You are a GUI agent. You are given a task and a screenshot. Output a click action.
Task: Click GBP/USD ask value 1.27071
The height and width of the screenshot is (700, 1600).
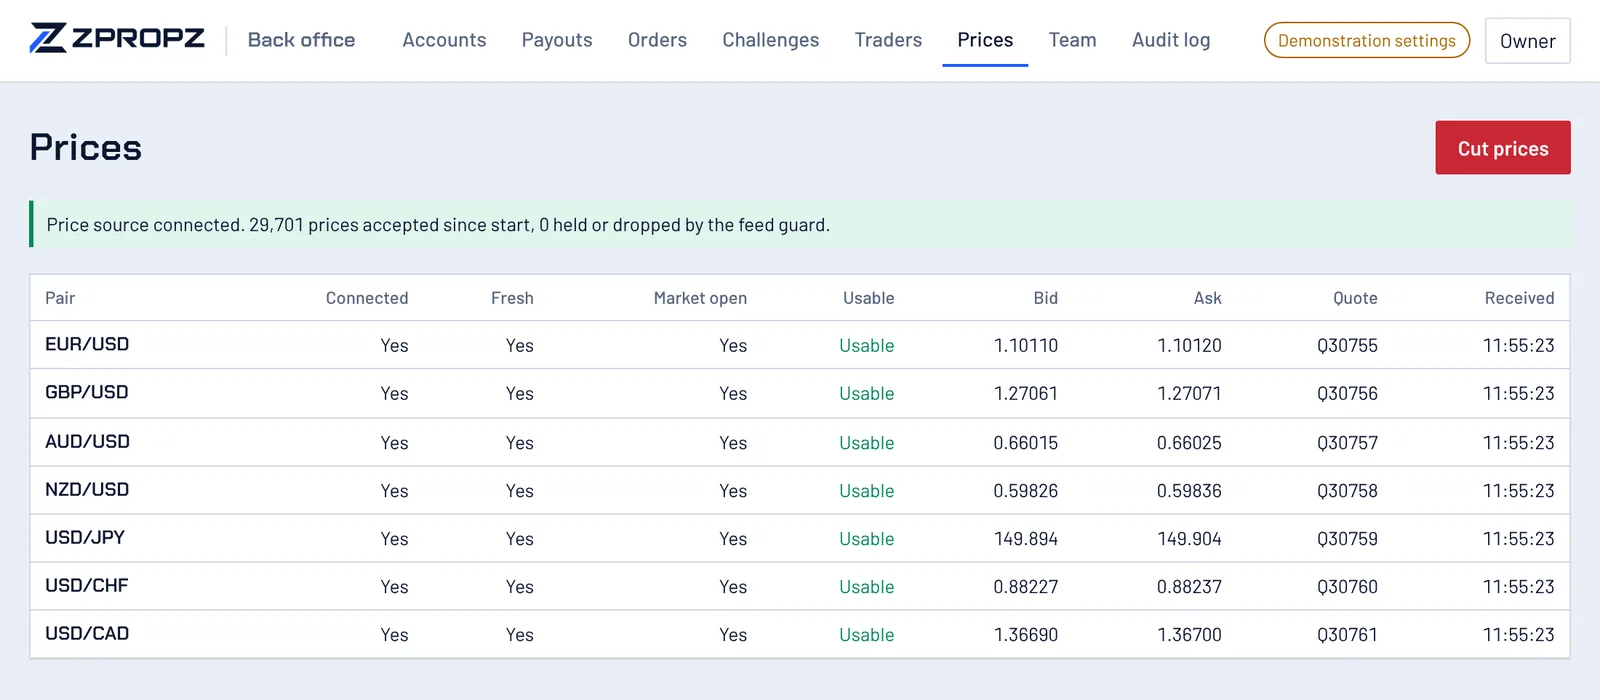pos(1189,393)
